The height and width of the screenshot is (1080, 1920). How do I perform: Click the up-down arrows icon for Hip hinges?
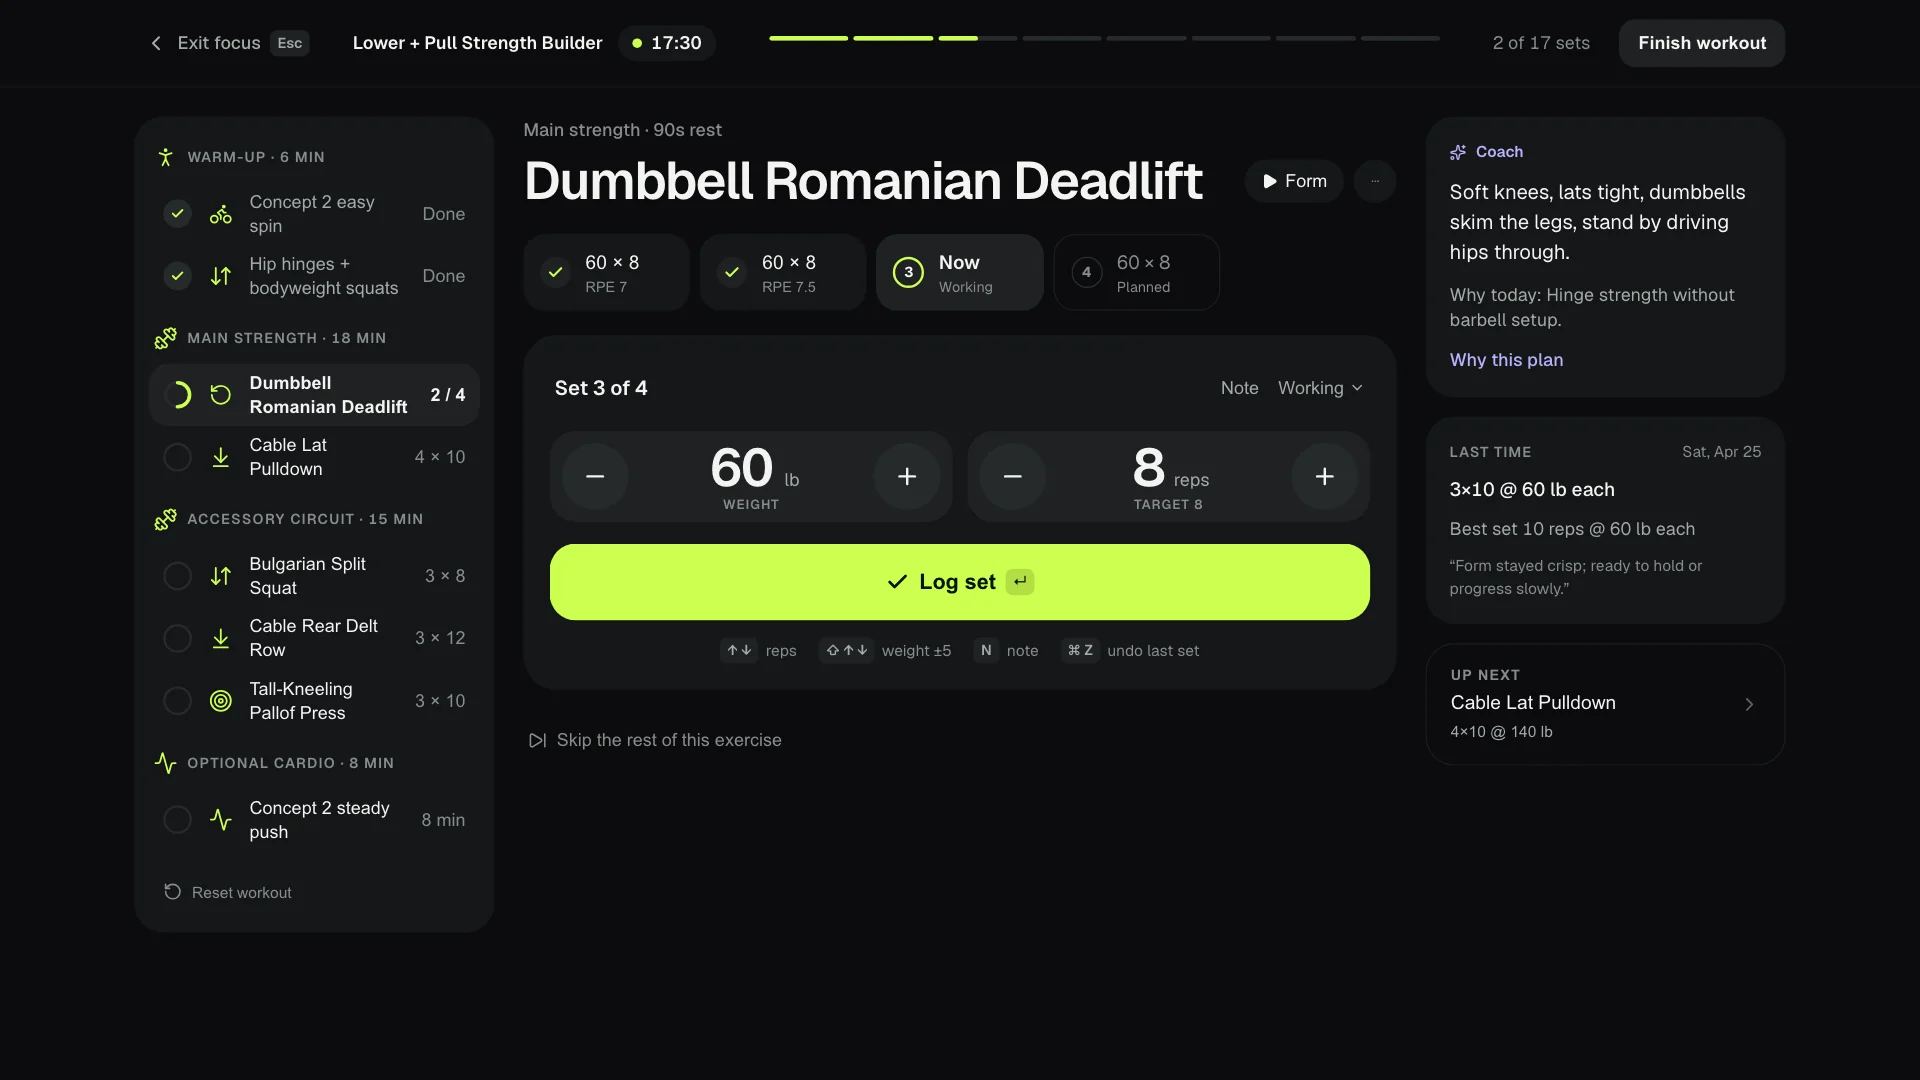(221, 276)
